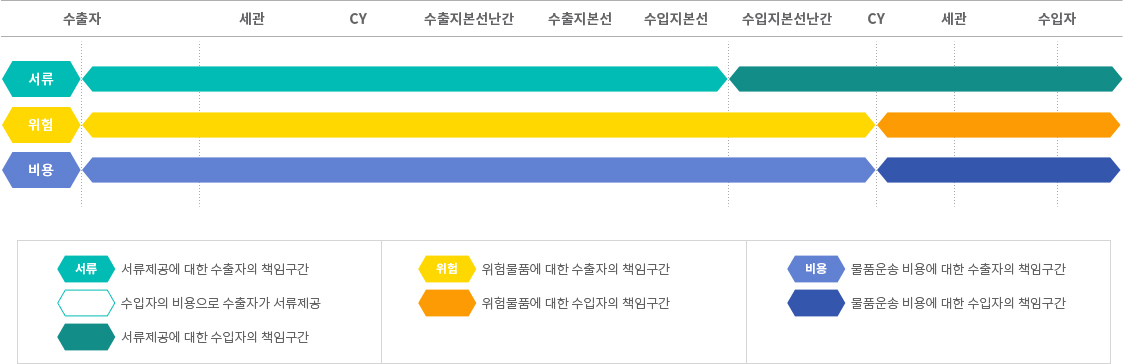Select the 비용 legend badge
Image resolution: width=1123 pixels, height=364 pixels.
pyautogui.click(x=816, y=269)
